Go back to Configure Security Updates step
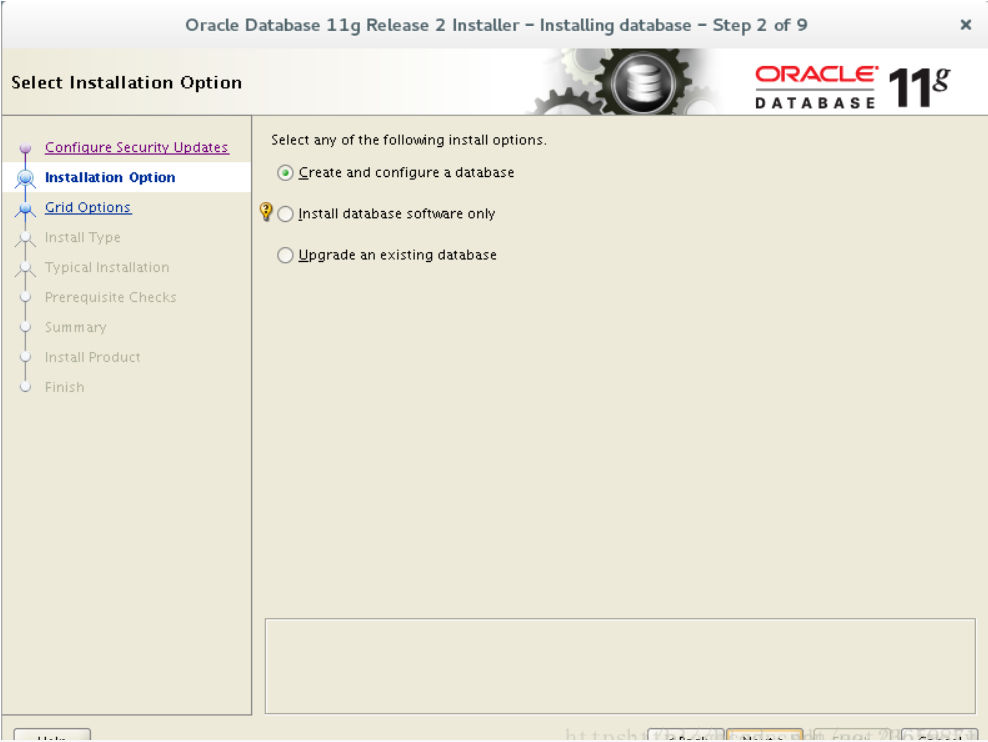This screenshot has width=988, height=742. point(137,147)
